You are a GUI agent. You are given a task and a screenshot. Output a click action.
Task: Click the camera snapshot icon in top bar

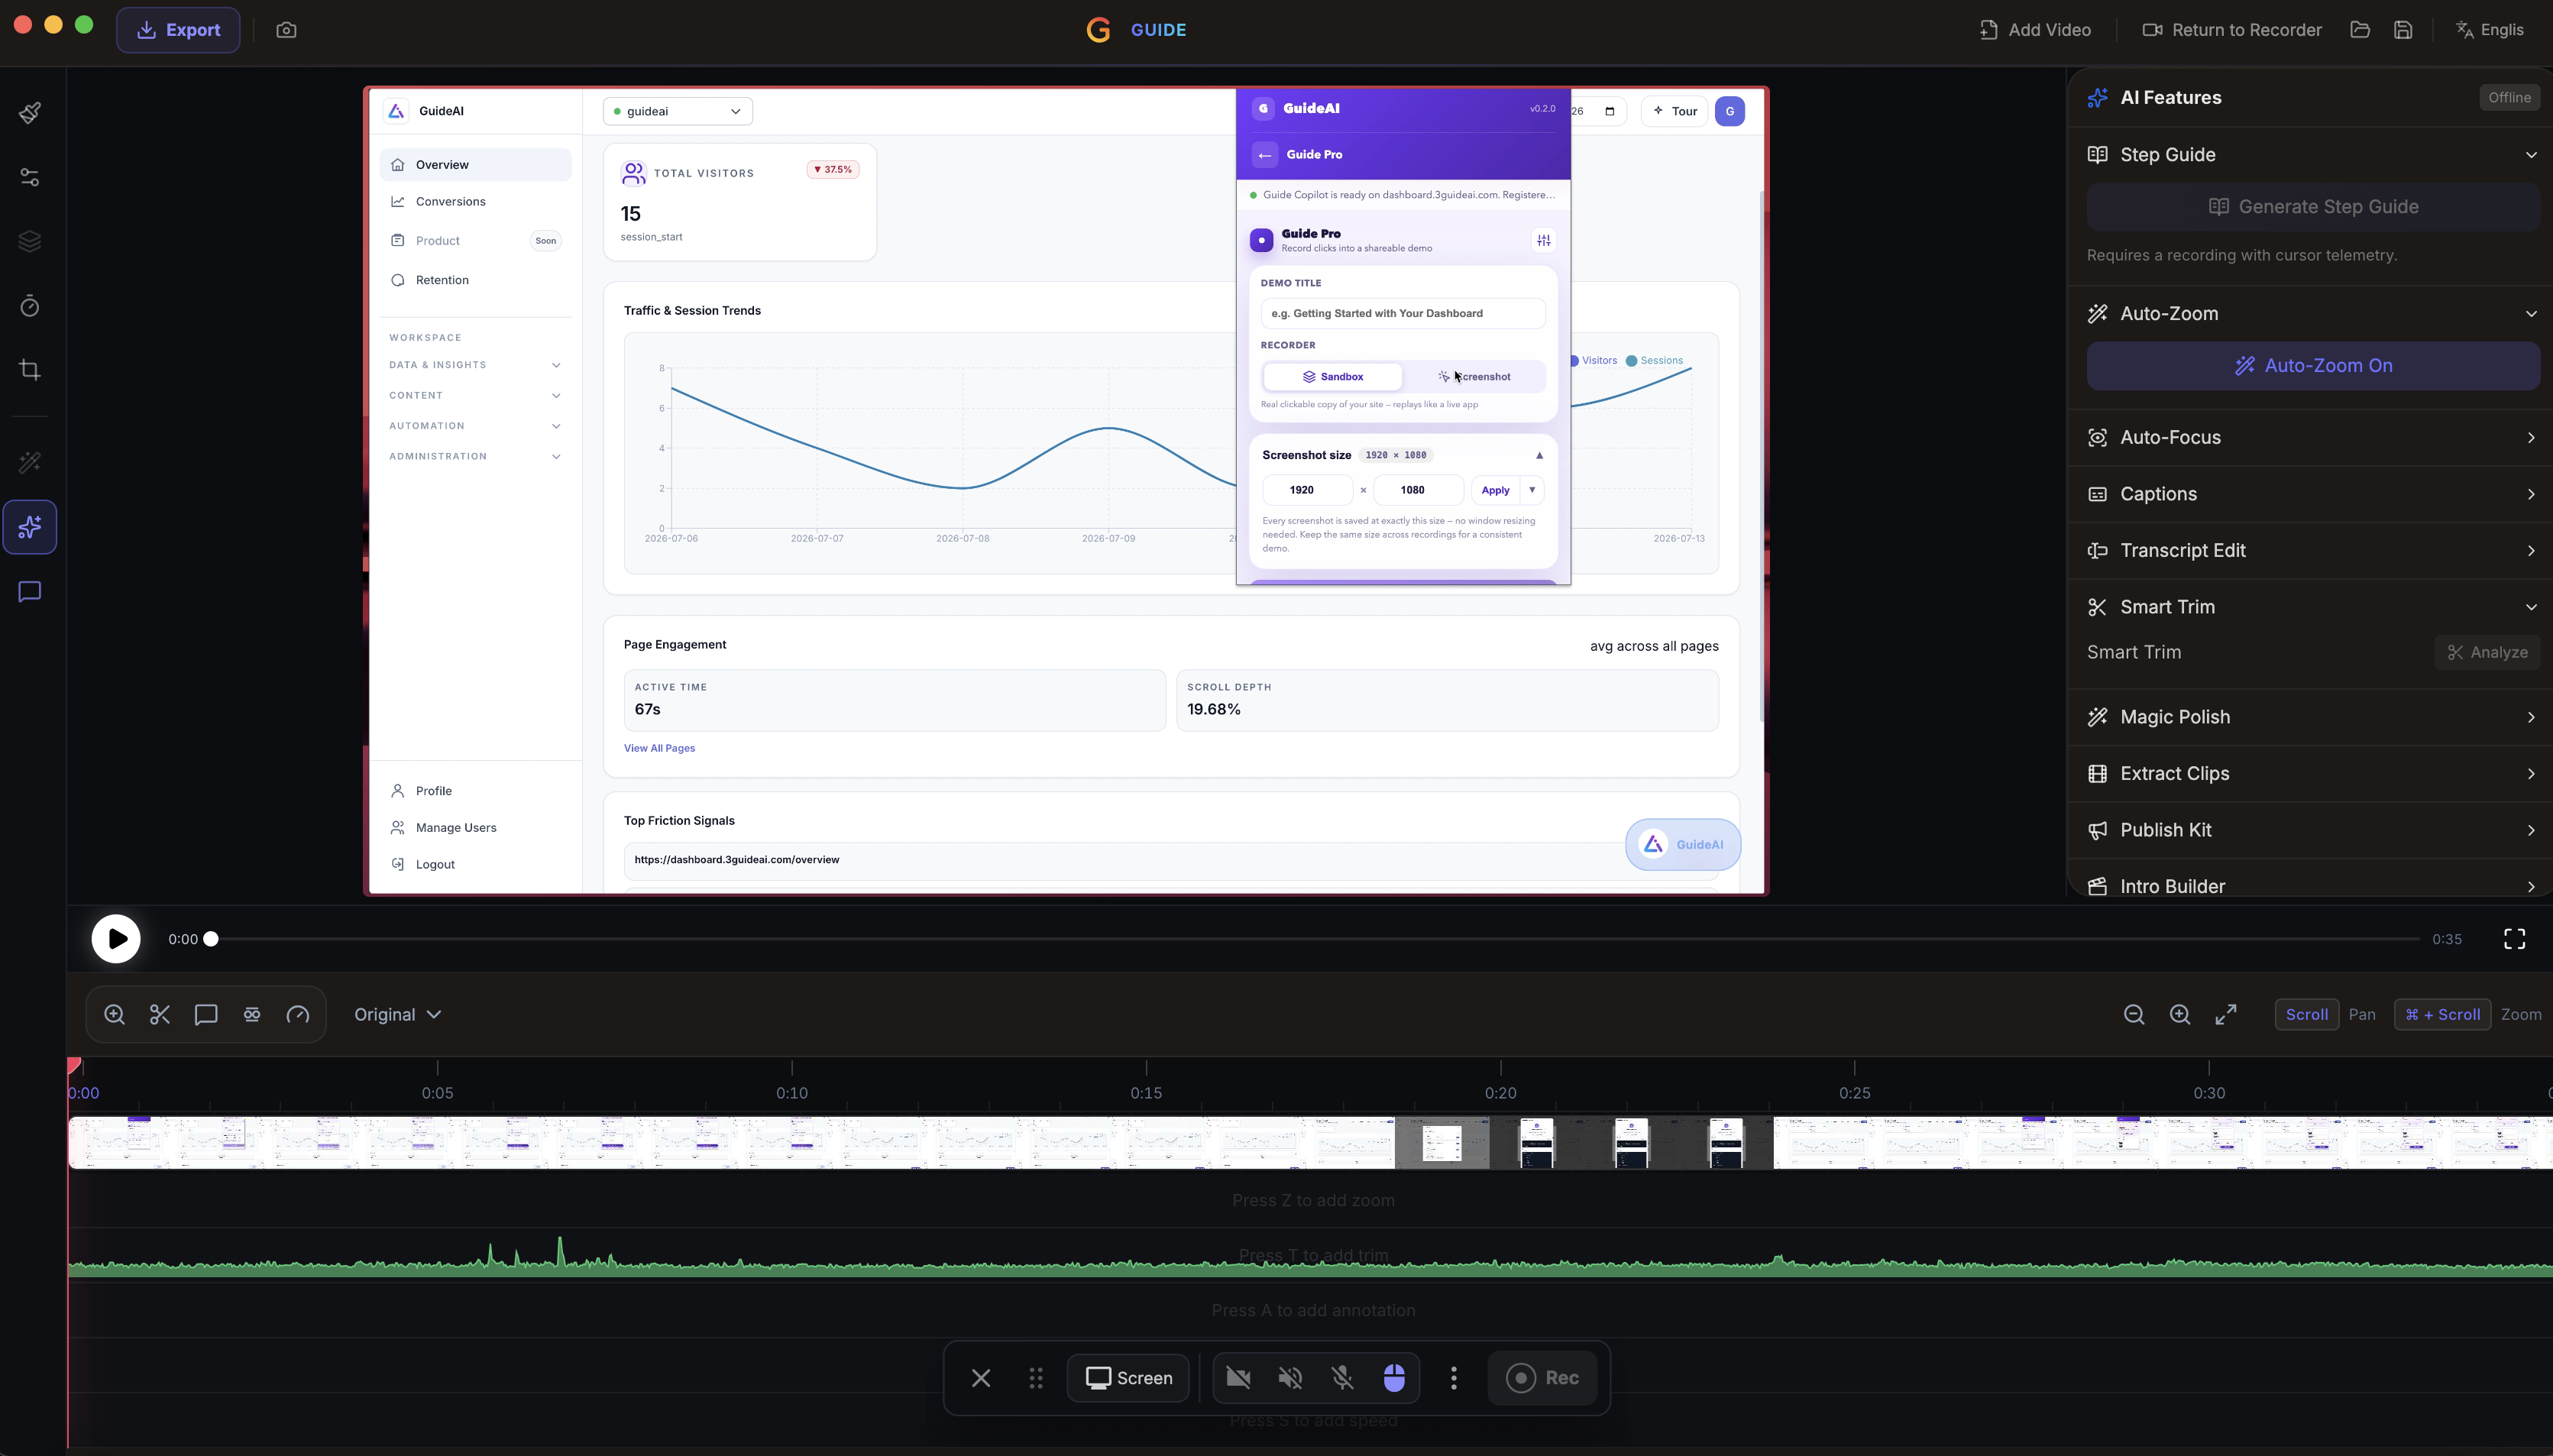[x=286, y=30]
